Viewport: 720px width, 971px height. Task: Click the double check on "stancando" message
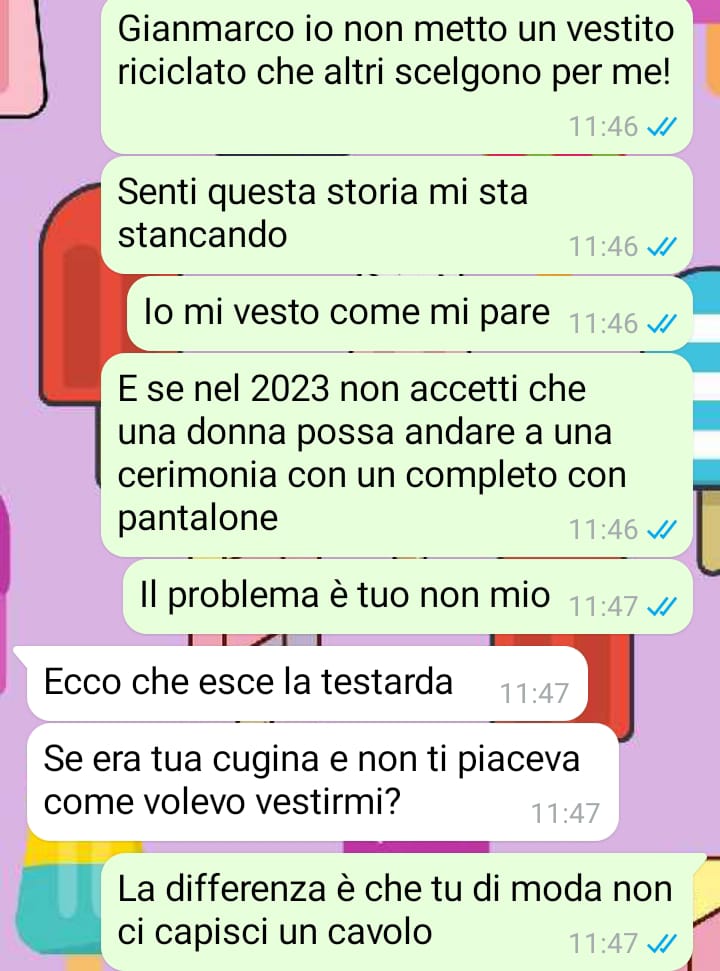661,247
